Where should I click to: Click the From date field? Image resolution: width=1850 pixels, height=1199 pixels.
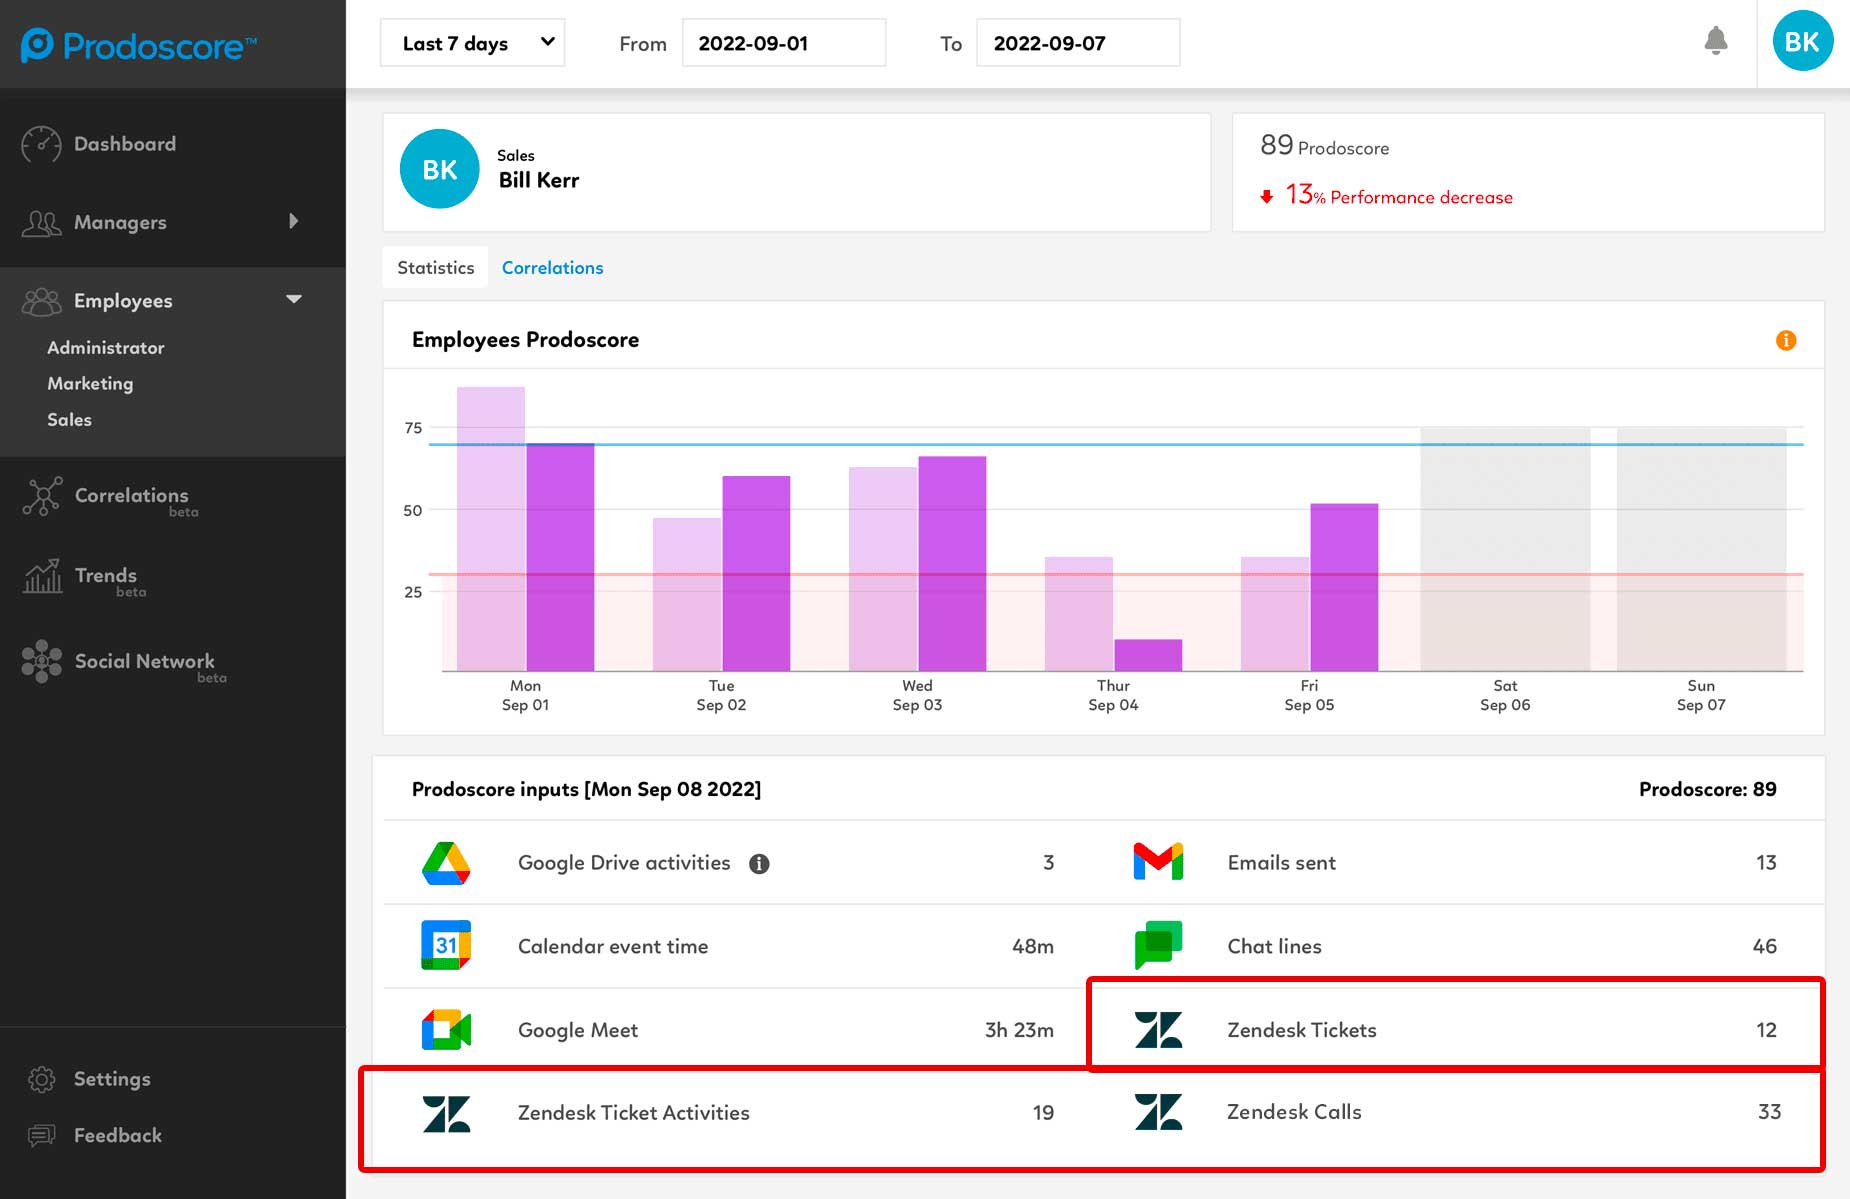(x=784, y=43)
